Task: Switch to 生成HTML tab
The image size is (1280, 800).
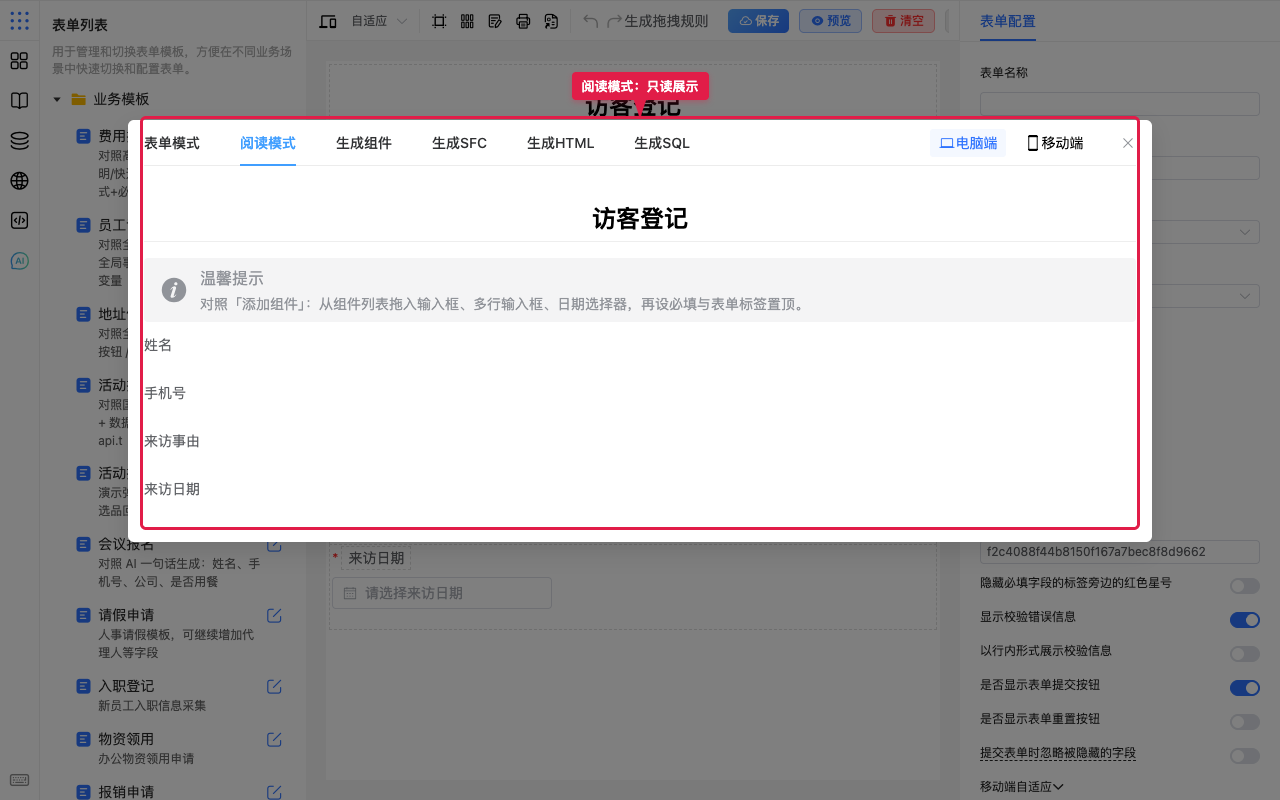Action: pos(561,143)
